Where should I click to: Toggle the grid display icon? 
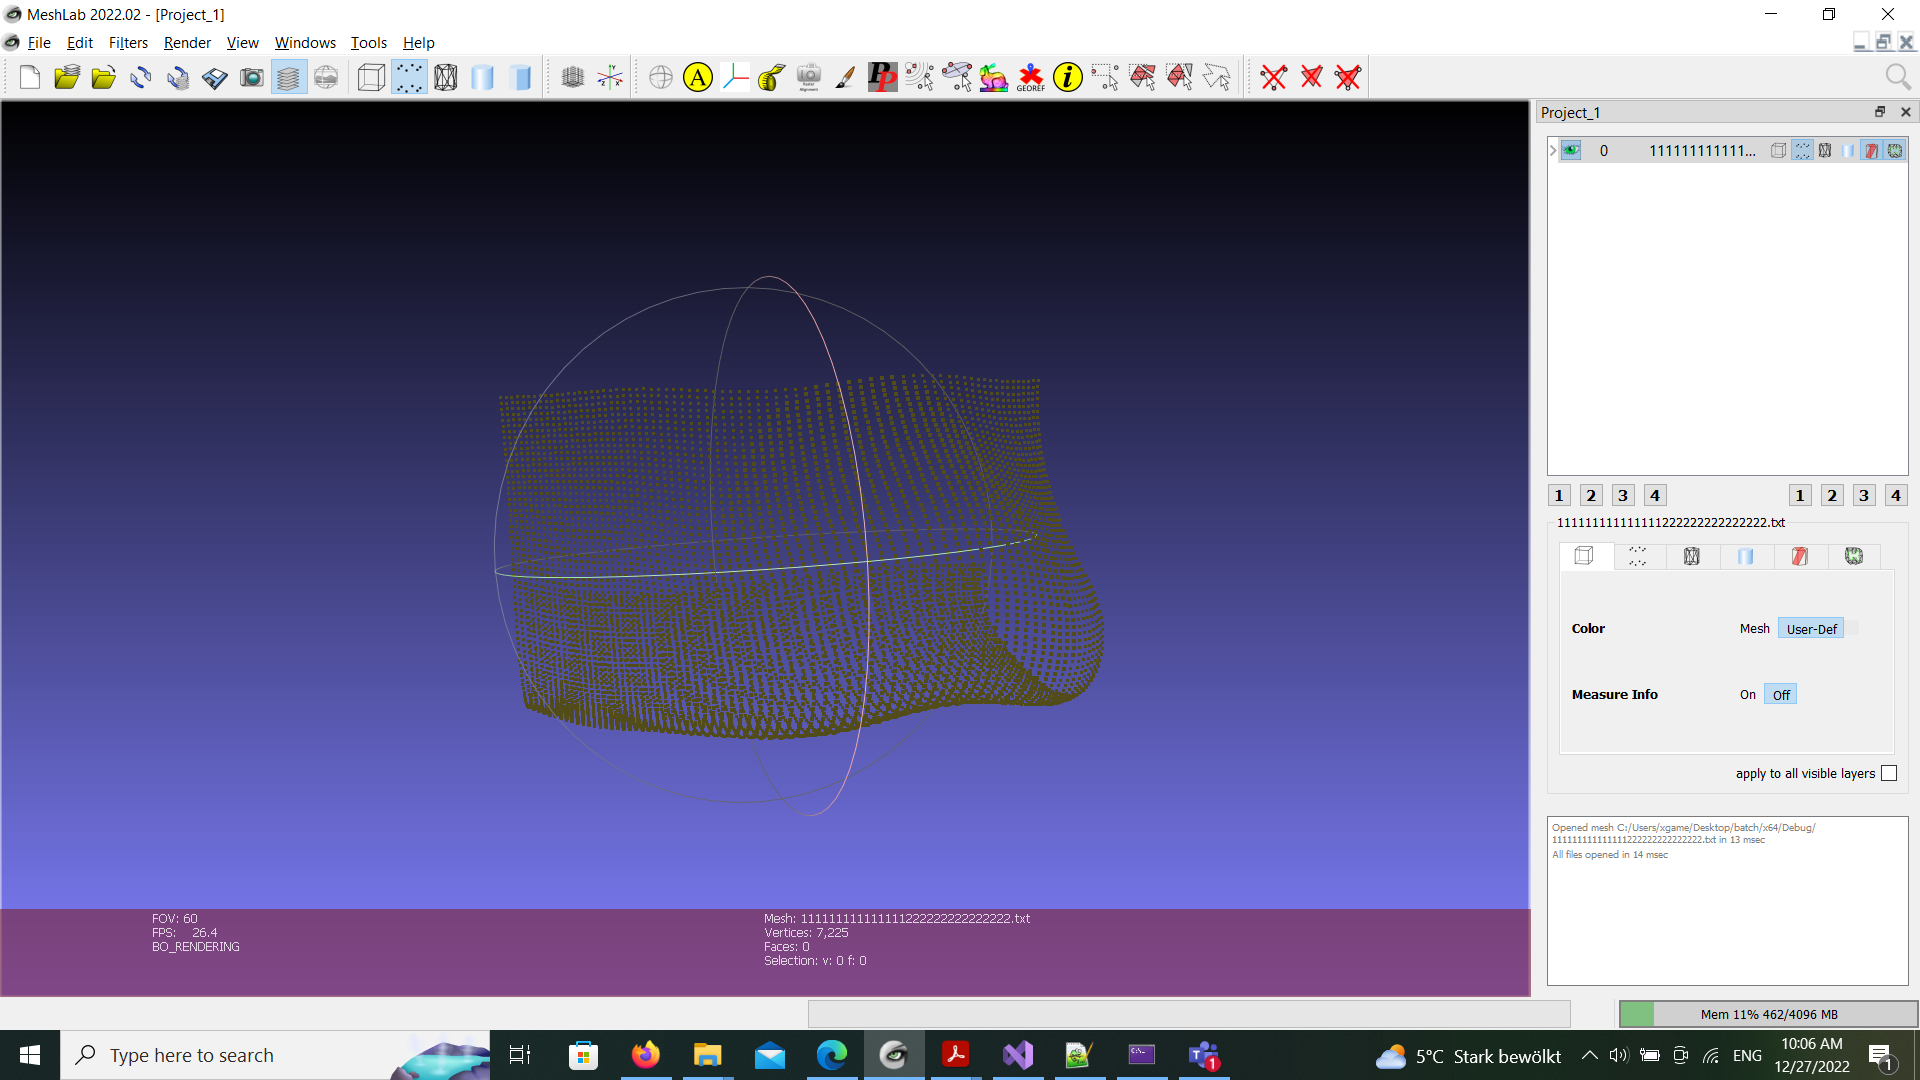click(x=573, y=77)
